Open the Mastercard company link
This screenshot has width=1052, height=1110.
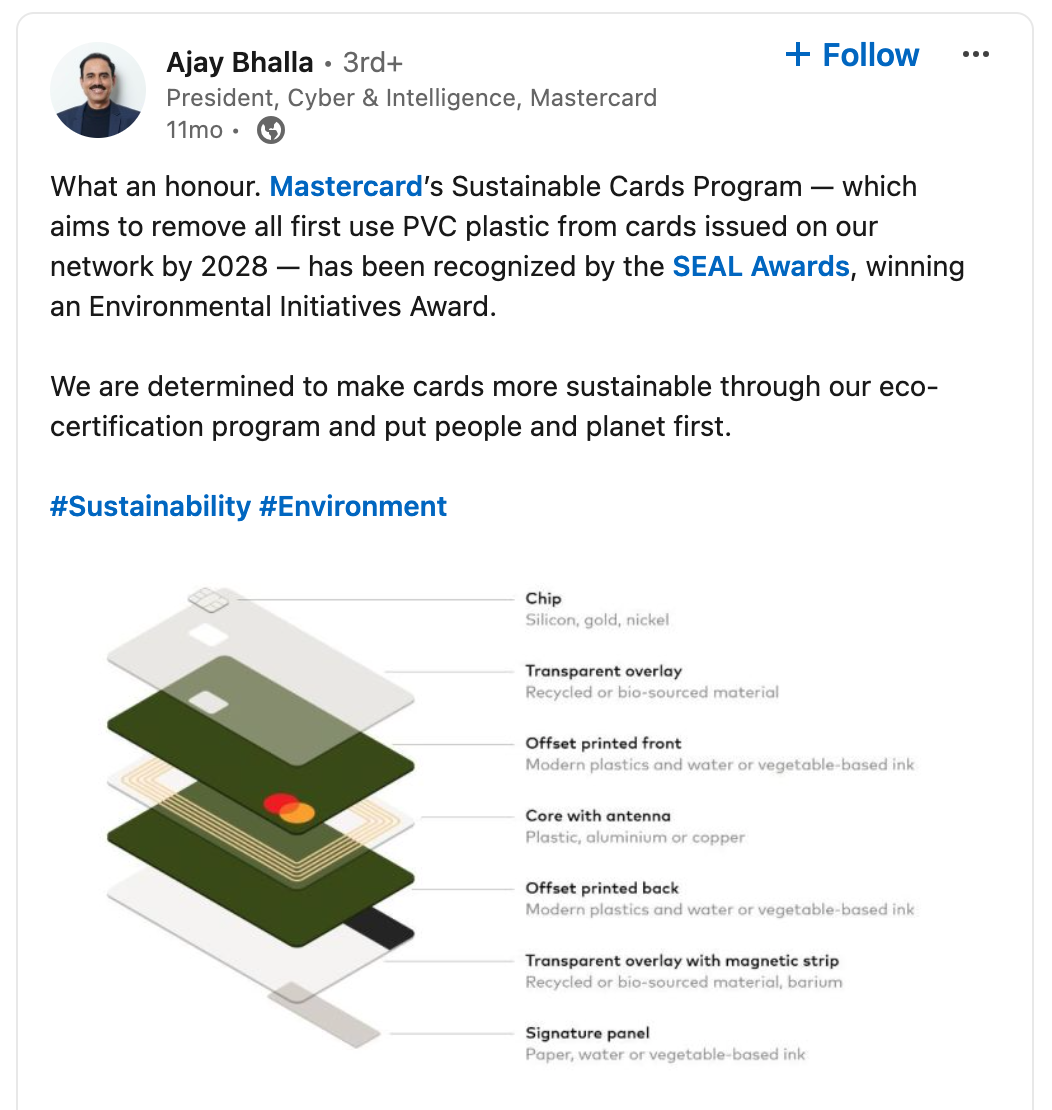pos(346,187)
